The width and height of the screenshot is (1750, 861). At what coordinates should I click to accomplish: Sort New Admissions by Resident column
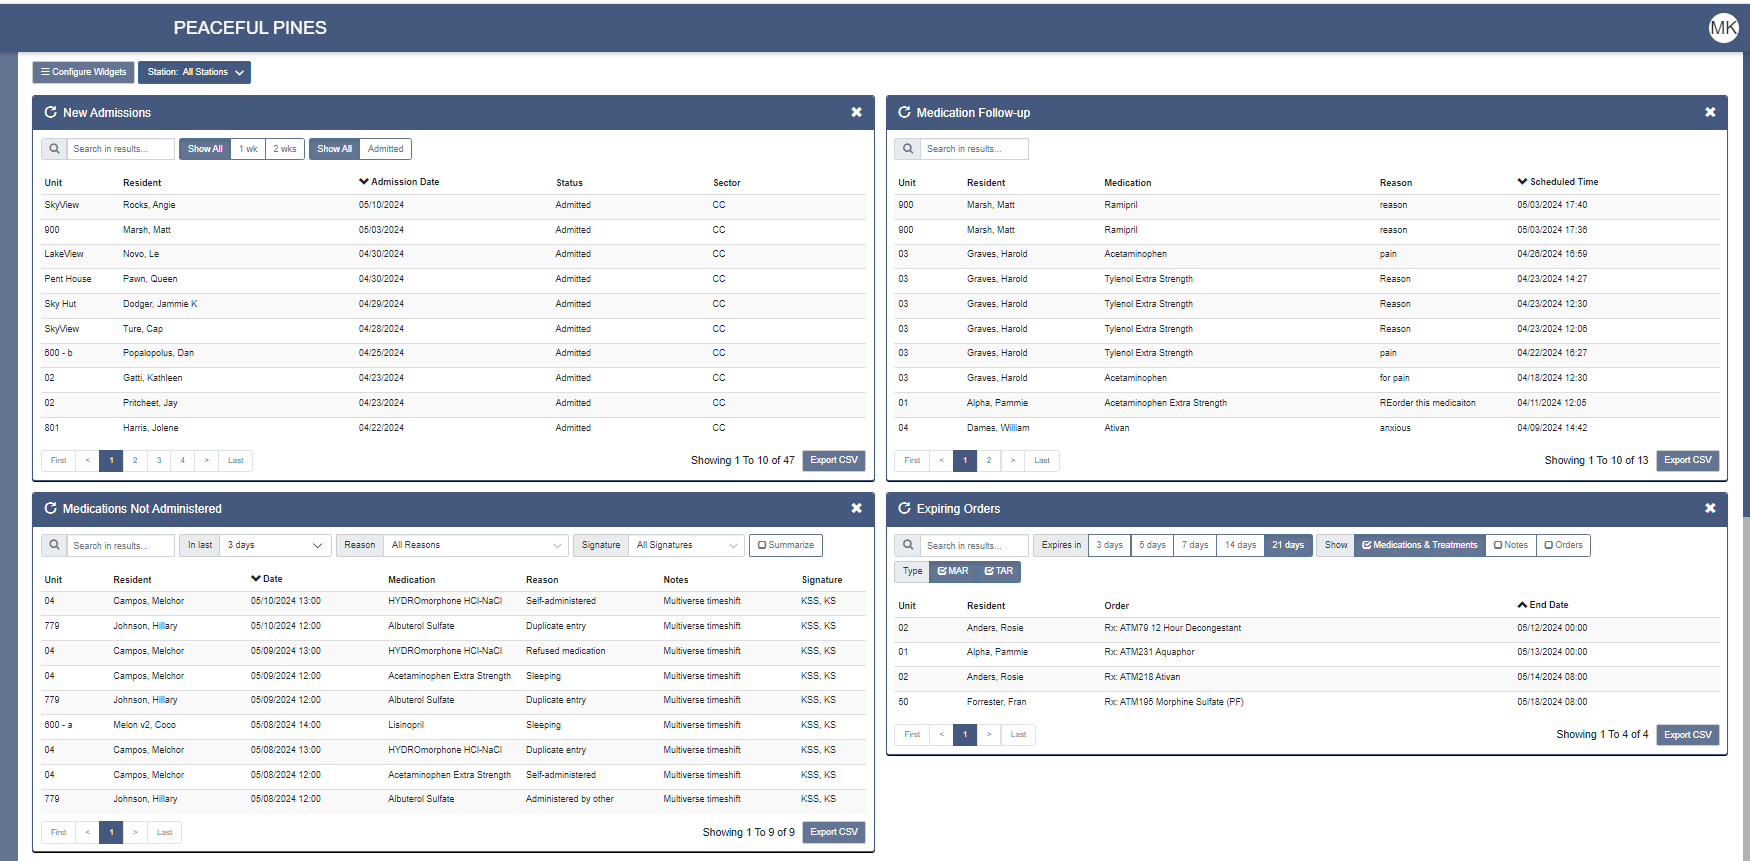[142, 183]
